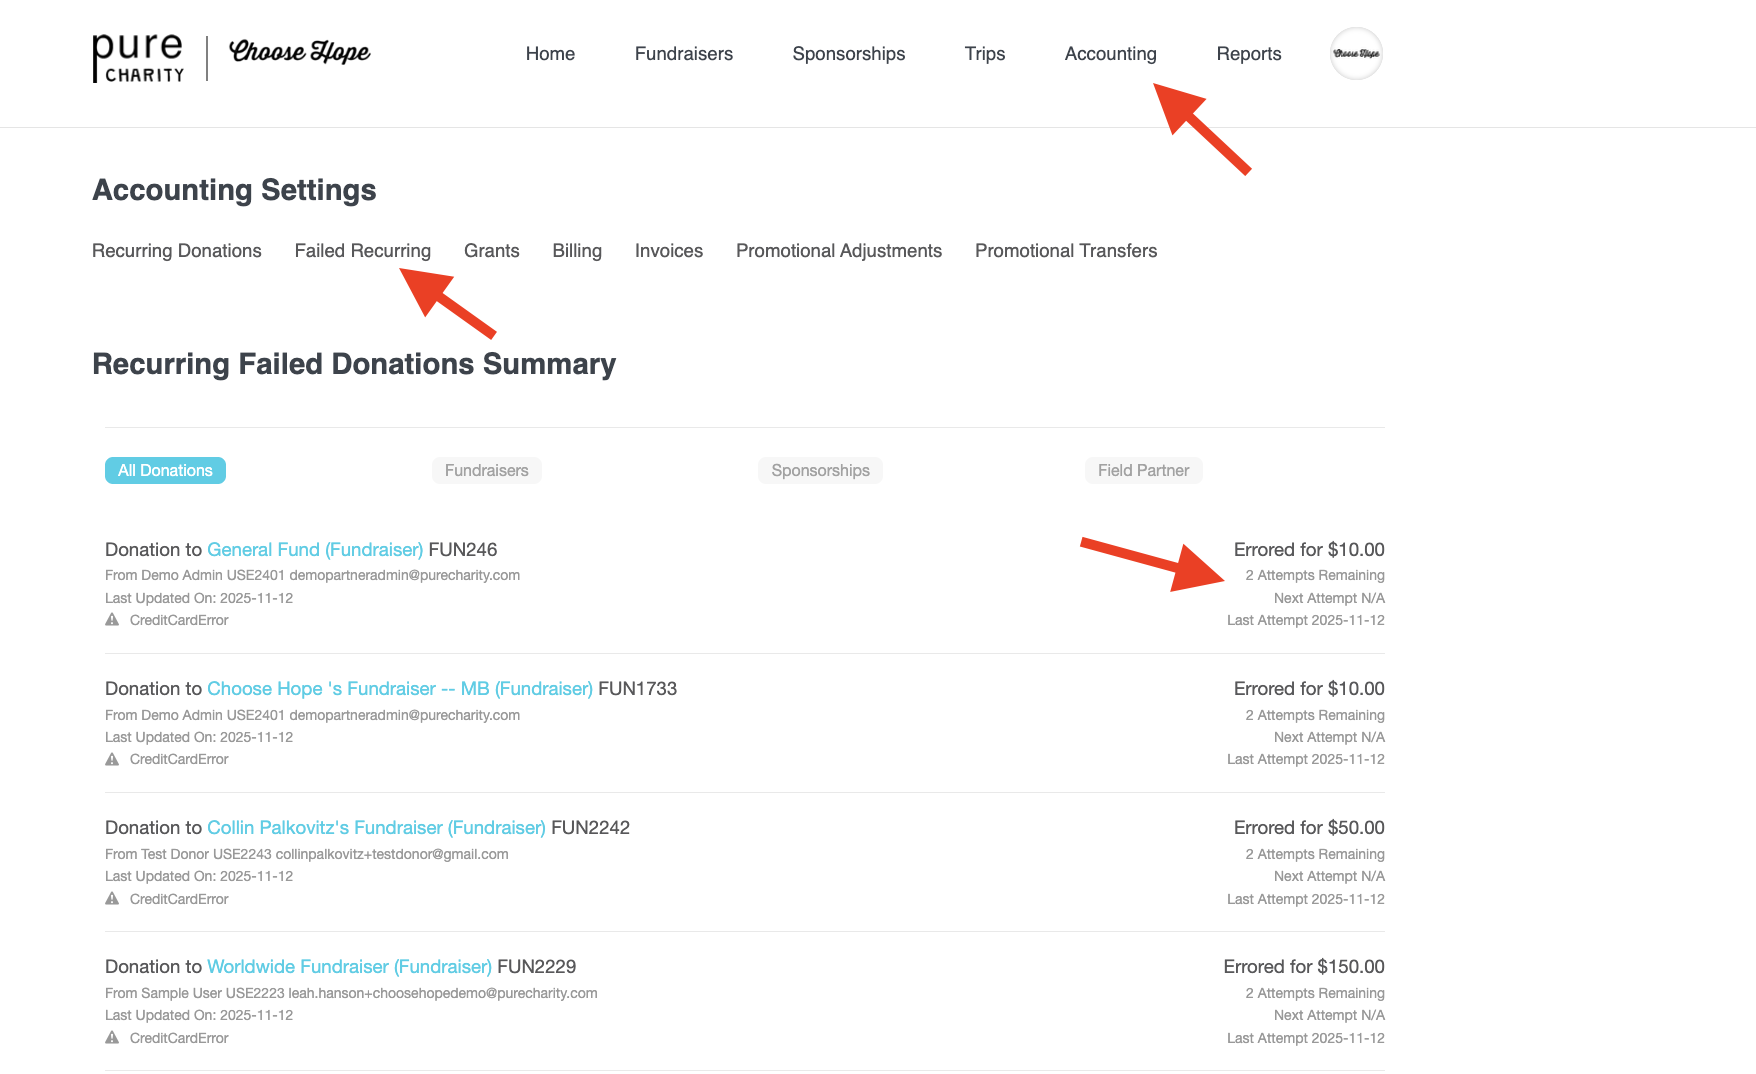The height and width of the screenshot is (1074, 1756).
Task: Open the Choose Hope profile avatar
Action: tap(1356, 54)
